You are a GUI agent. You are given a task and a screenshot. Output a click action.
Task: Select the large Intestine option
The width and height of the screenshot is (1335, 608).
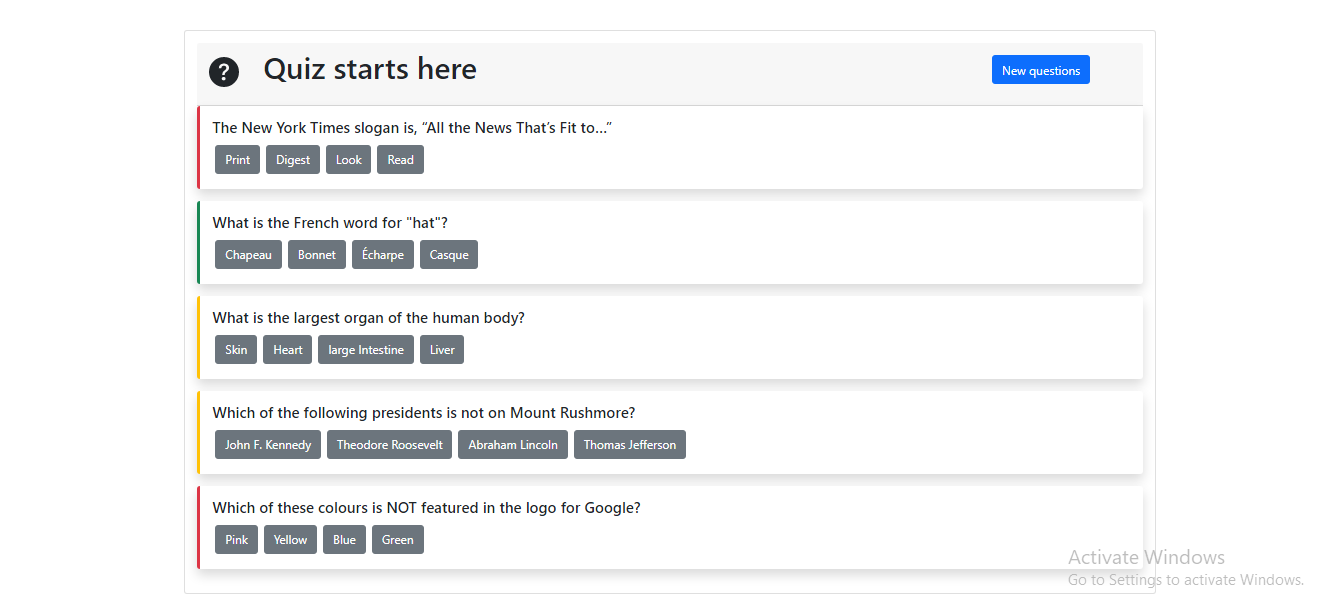(366, 350)
